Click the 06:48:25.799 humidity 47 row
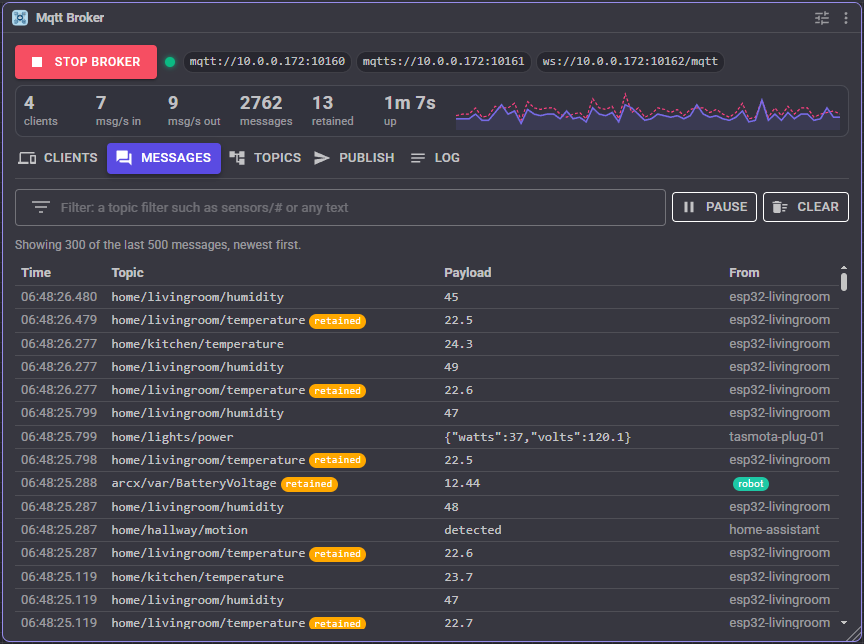 coord(427,413)
